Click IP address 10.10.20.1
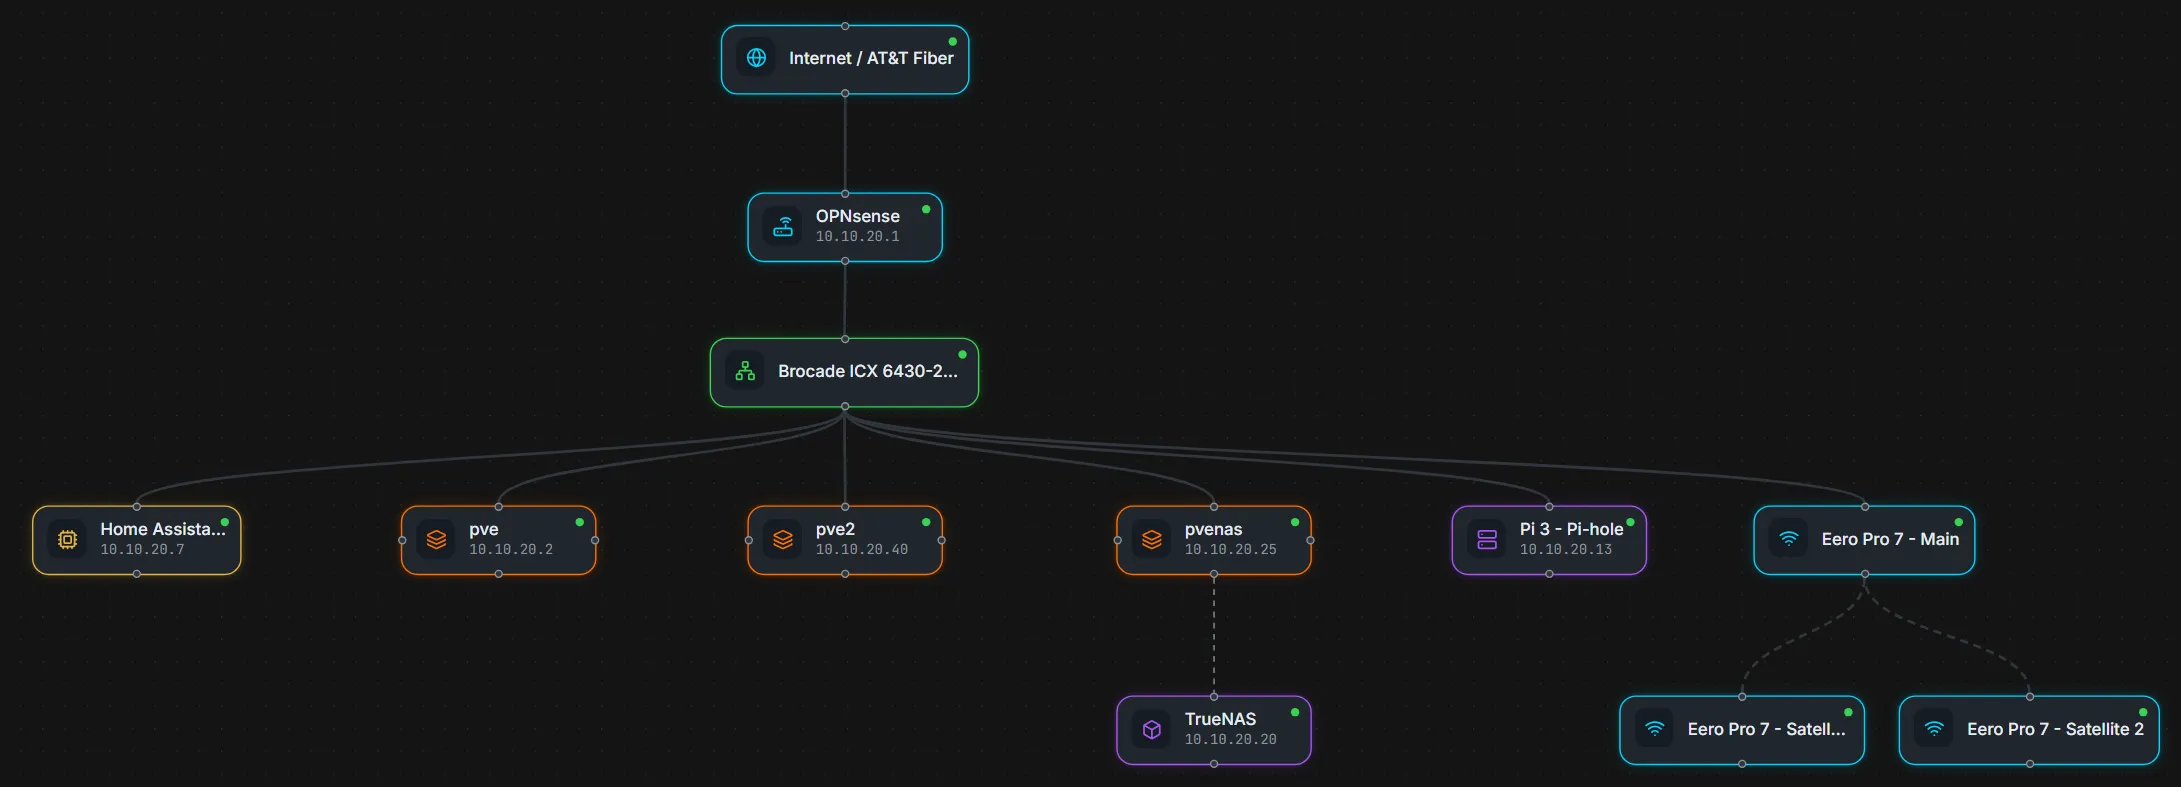Image resolution: width=2181 pixels, height=787 pixels. pyautogui.click(x=857, y=237)
